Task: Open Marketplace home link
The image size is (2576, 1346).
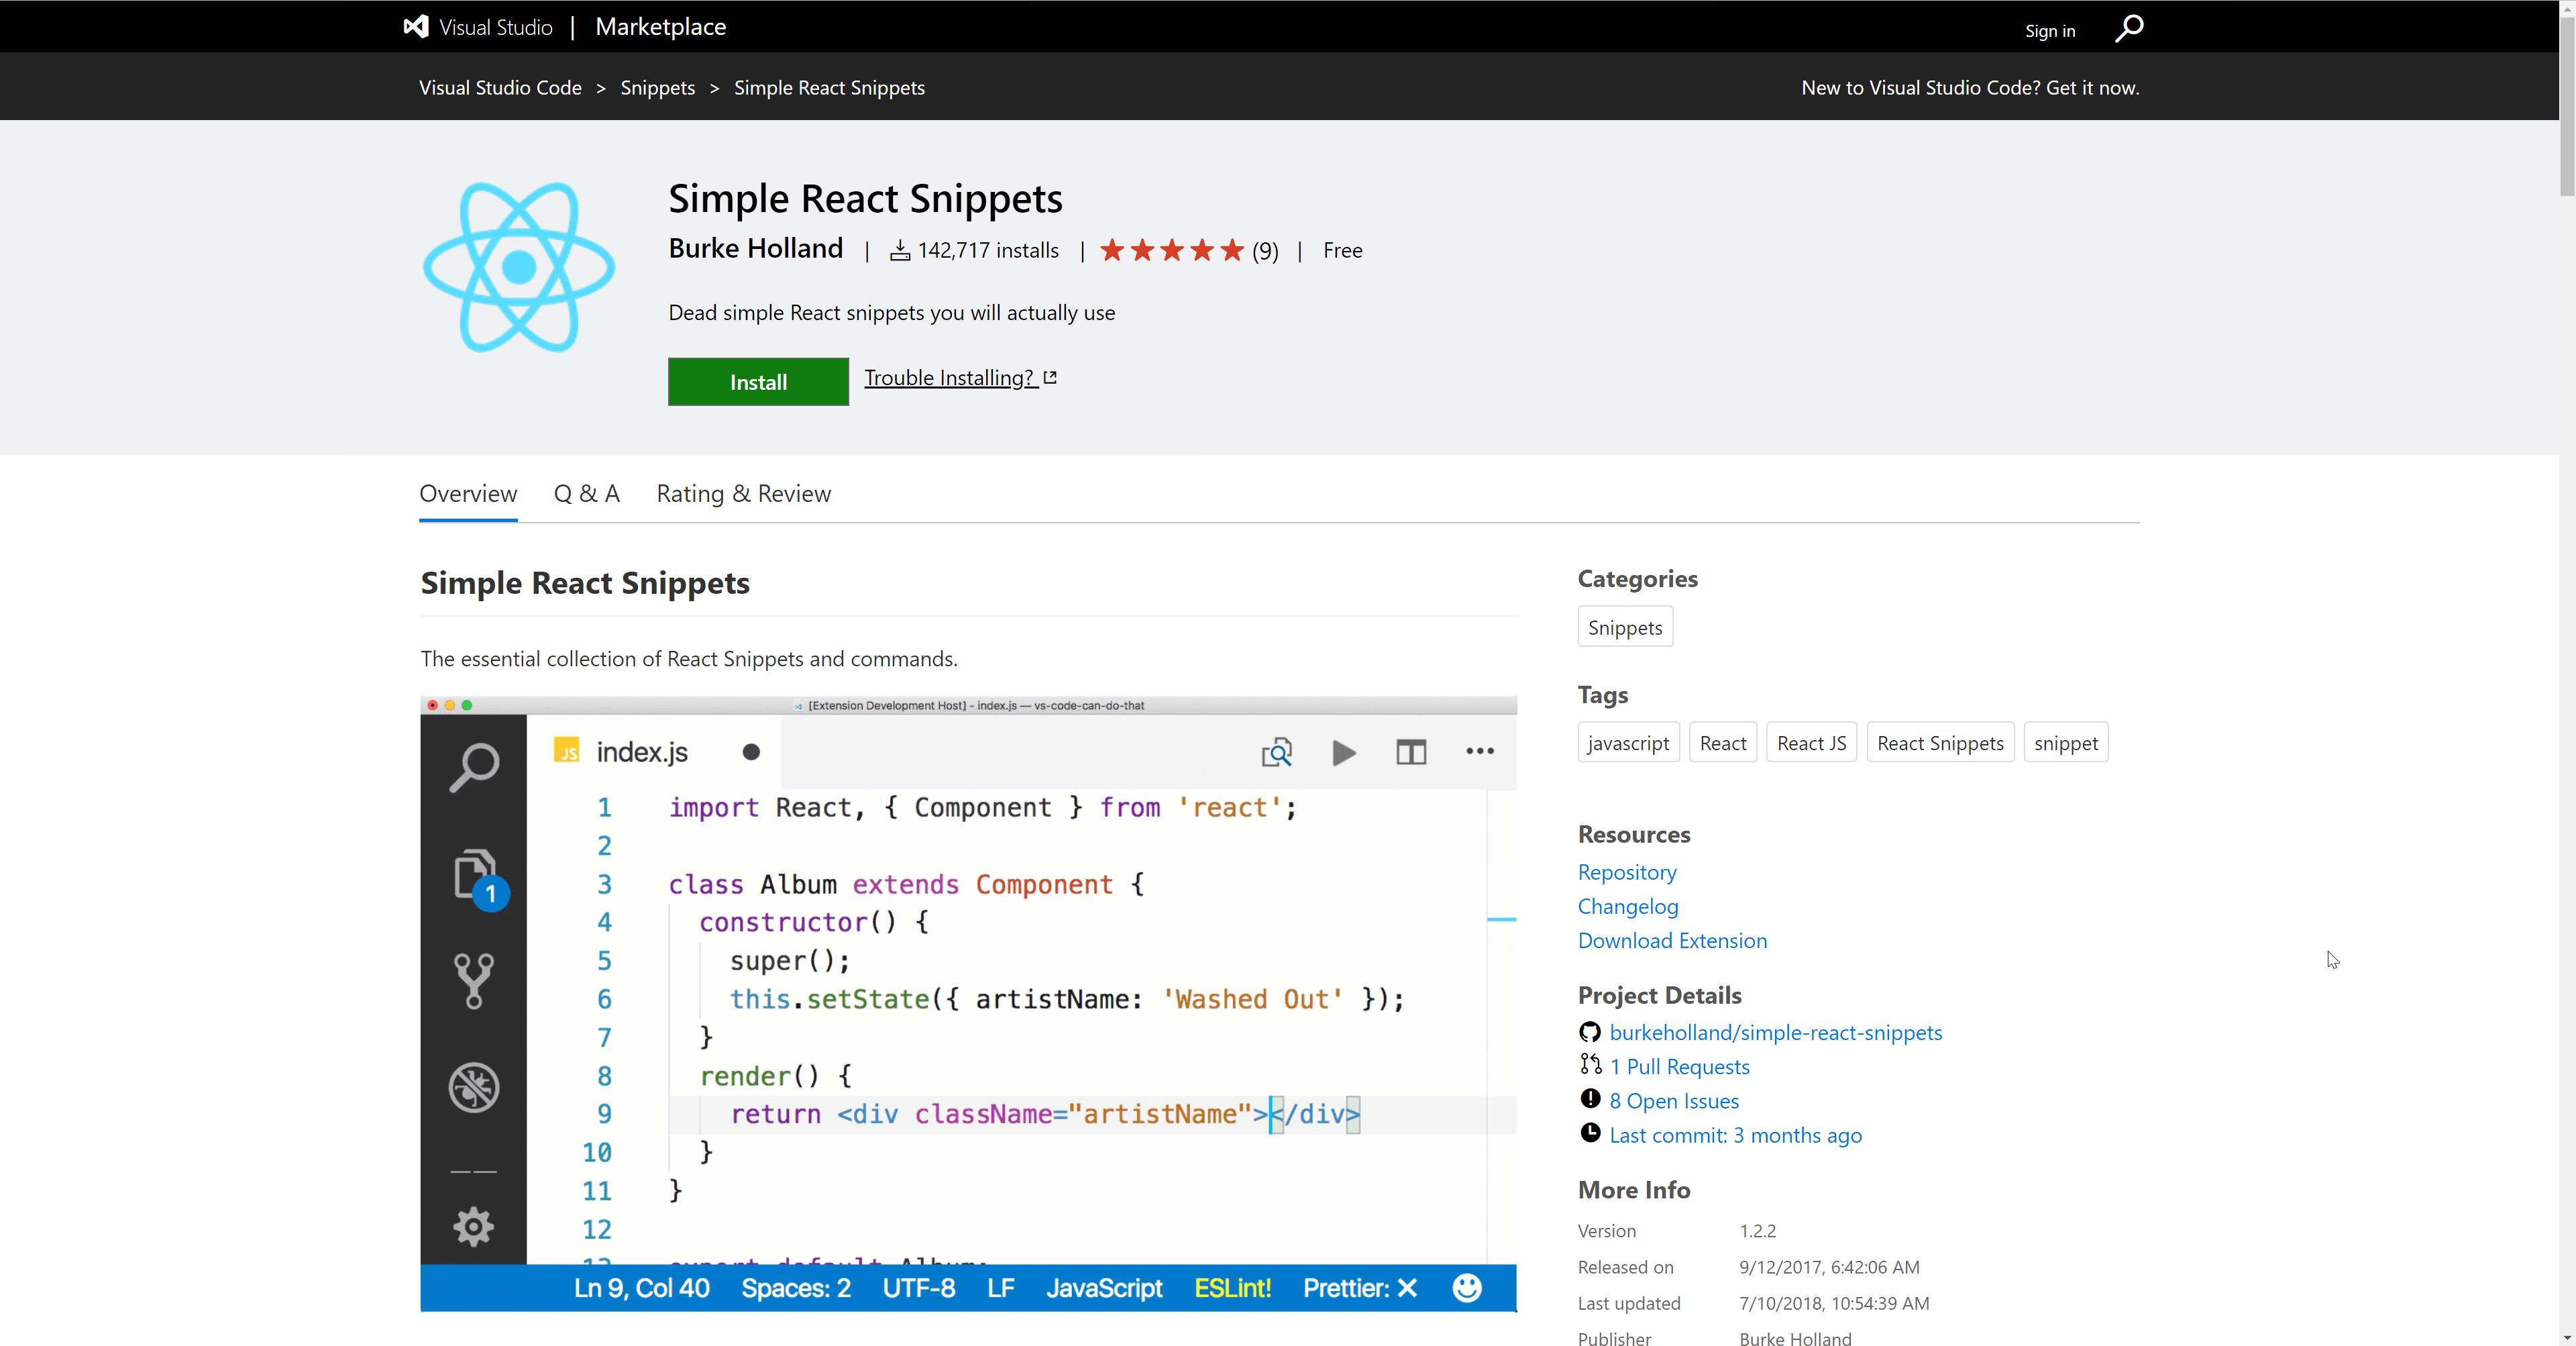Action: [x=661, y=27]
